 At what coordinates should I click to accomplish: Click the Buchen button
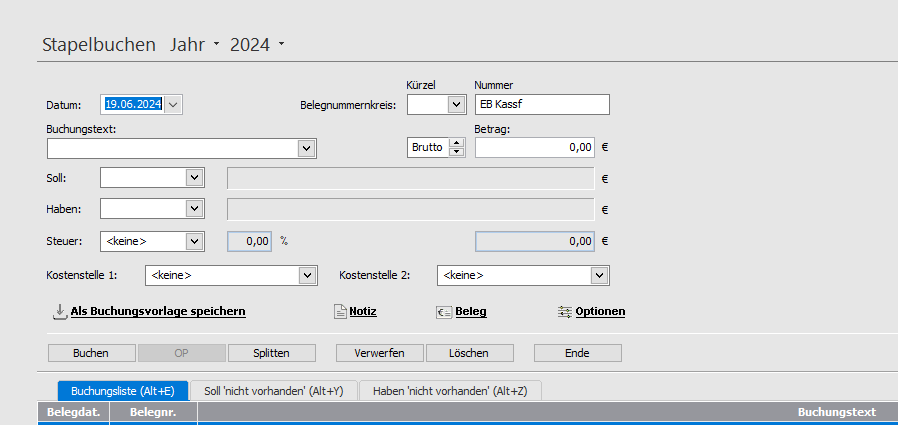91,353
